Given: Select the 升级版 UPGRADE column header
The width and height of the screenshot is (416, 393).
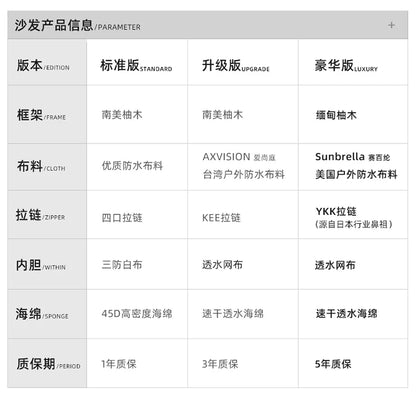Looking at the screenshot, I should tap(236, 65).
